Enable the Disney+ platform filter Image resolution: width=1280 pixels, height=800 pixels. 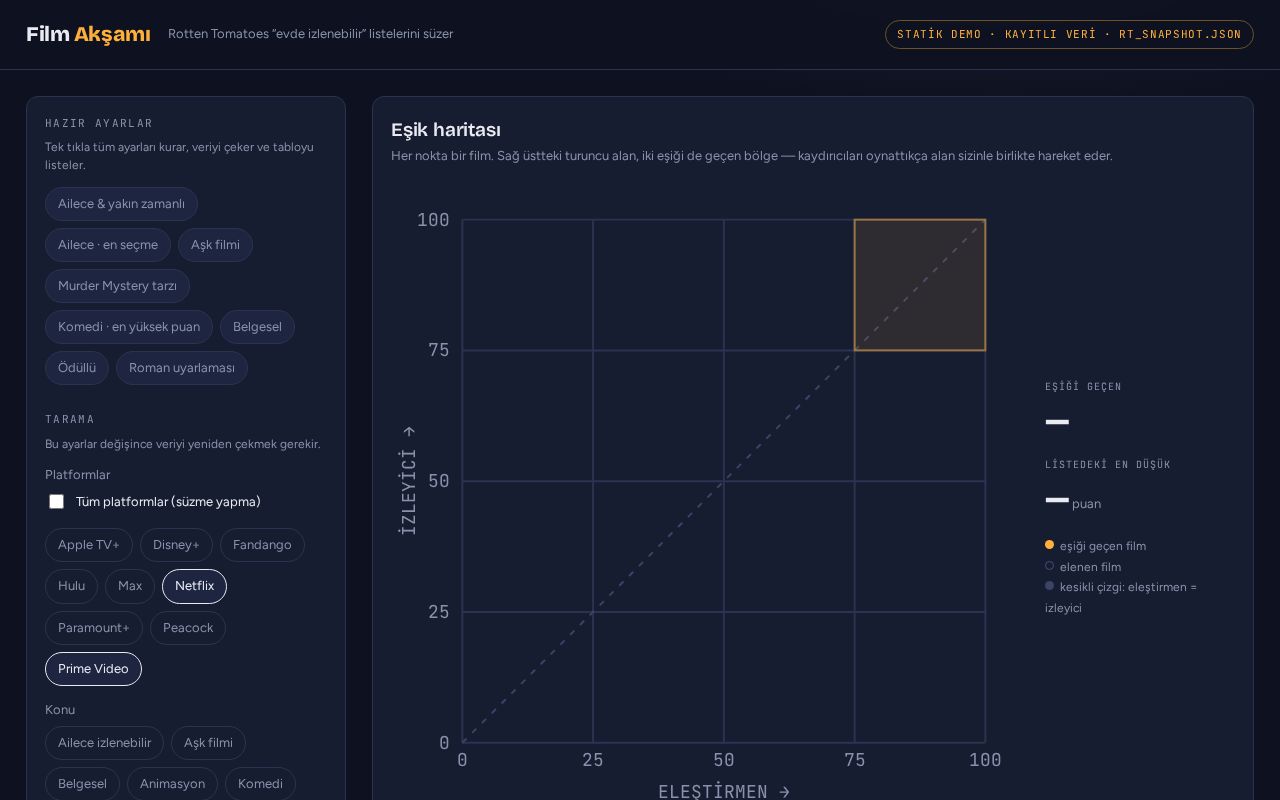click(x=176, y=545)
